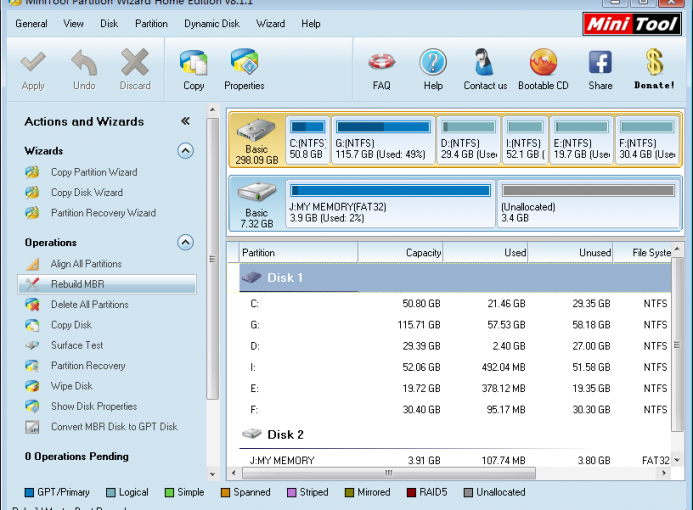Image resolution: width=693 pixels, height=510 pixels.
Task: Click the MiniTool logo
Action: pos(632,24)
